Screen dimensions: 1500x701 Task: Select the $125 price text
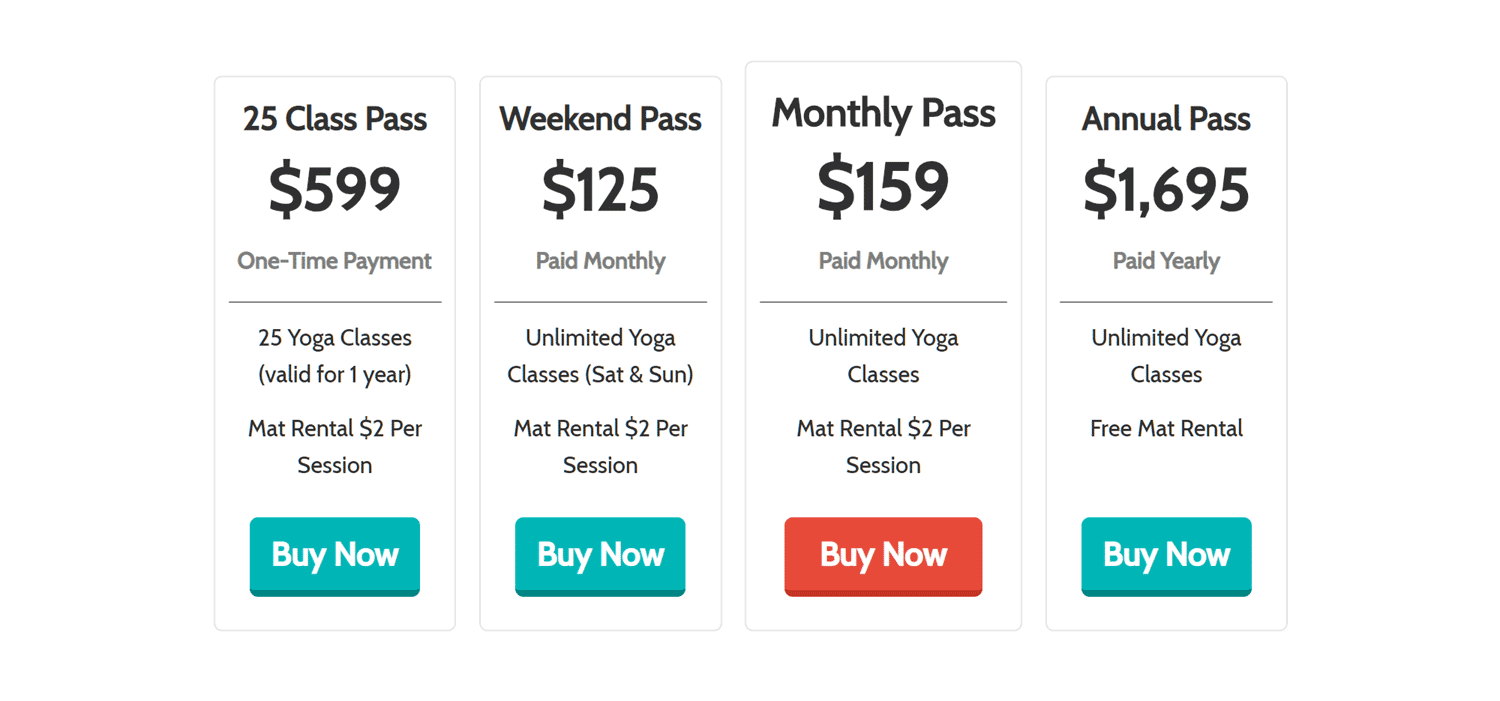600,189
